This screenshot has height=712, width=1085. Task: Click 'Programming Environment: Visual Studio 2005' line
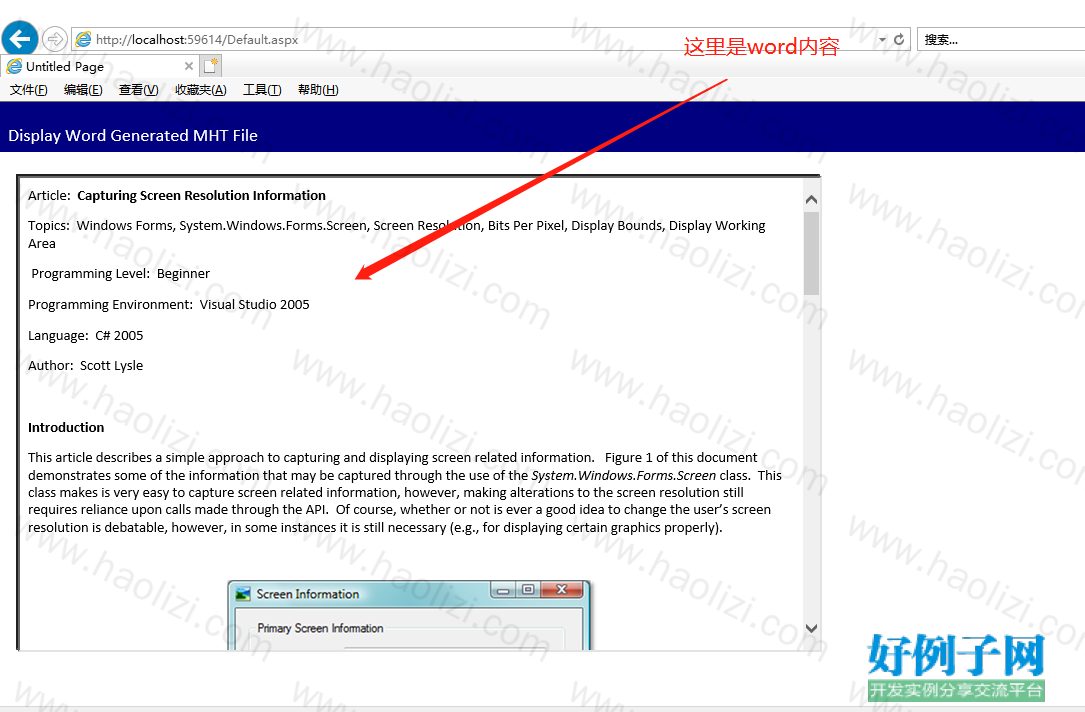click(169, 305)
